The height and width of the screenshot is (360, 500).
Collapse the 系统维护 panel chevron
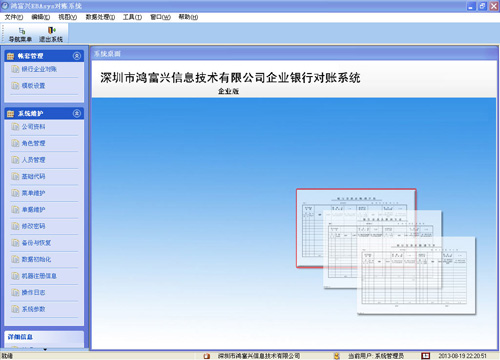click(x=77, y=113)
